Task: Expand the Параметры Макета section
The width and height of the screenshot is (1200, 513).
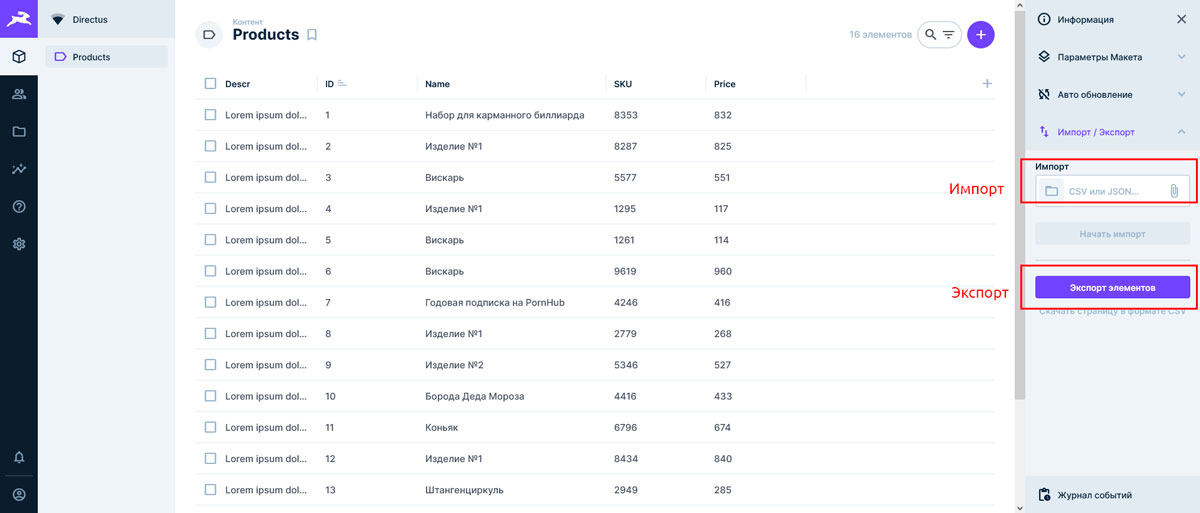Action: (x=1182, y=57)
